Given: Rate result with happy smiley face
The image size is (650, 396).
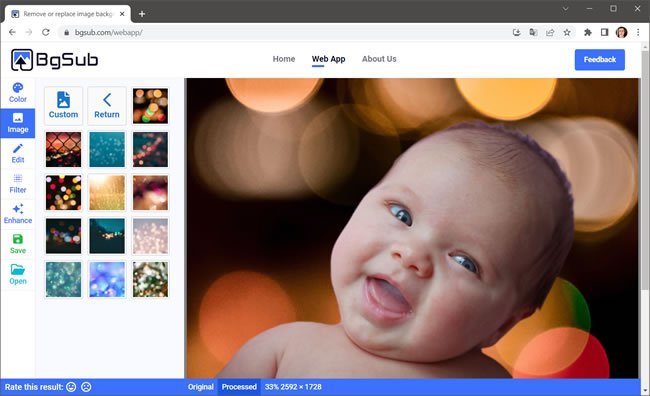Looking at the screenshot, I should (71, 387).
